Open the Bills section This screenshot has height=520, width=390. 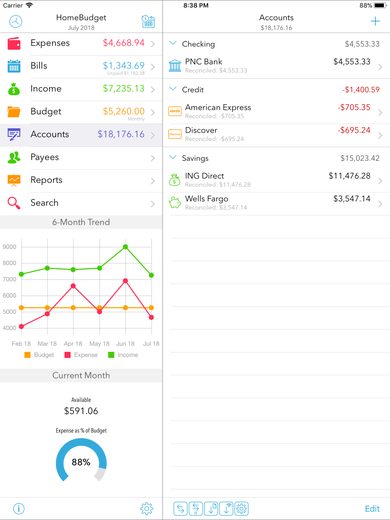(81, 66)
